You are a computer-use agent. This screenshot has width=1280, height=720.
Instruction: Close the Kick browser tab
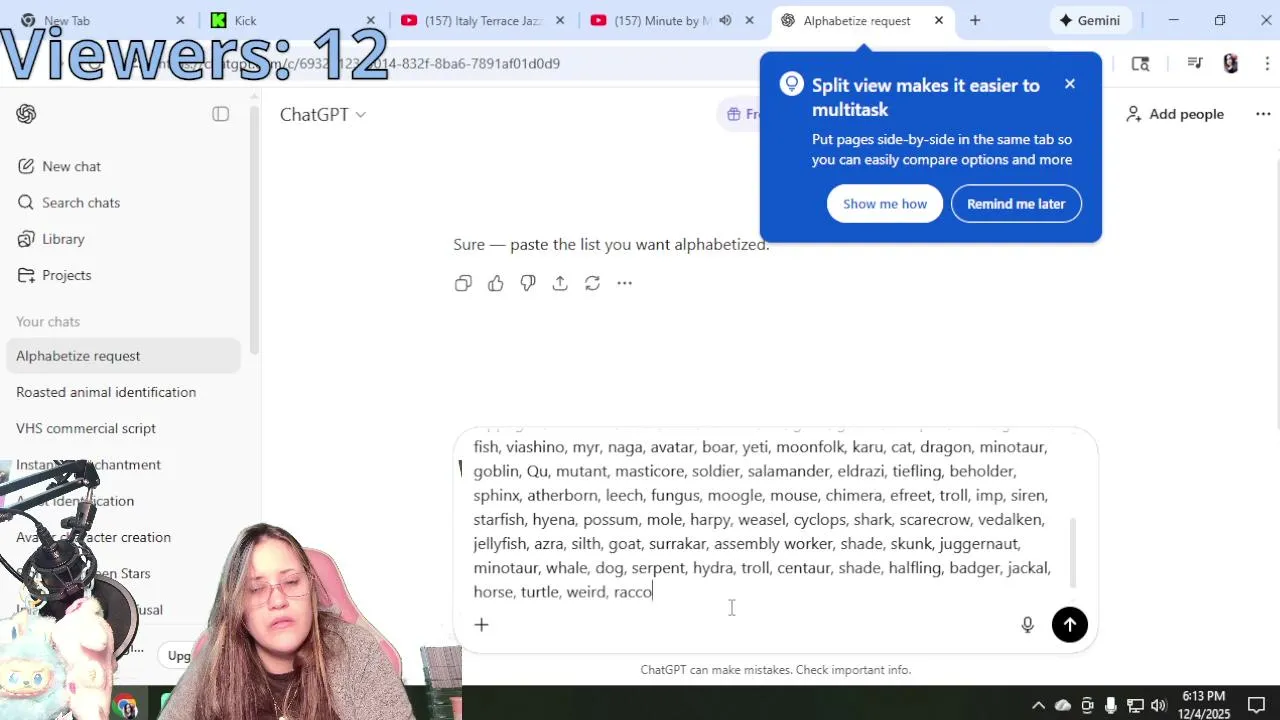371,20
